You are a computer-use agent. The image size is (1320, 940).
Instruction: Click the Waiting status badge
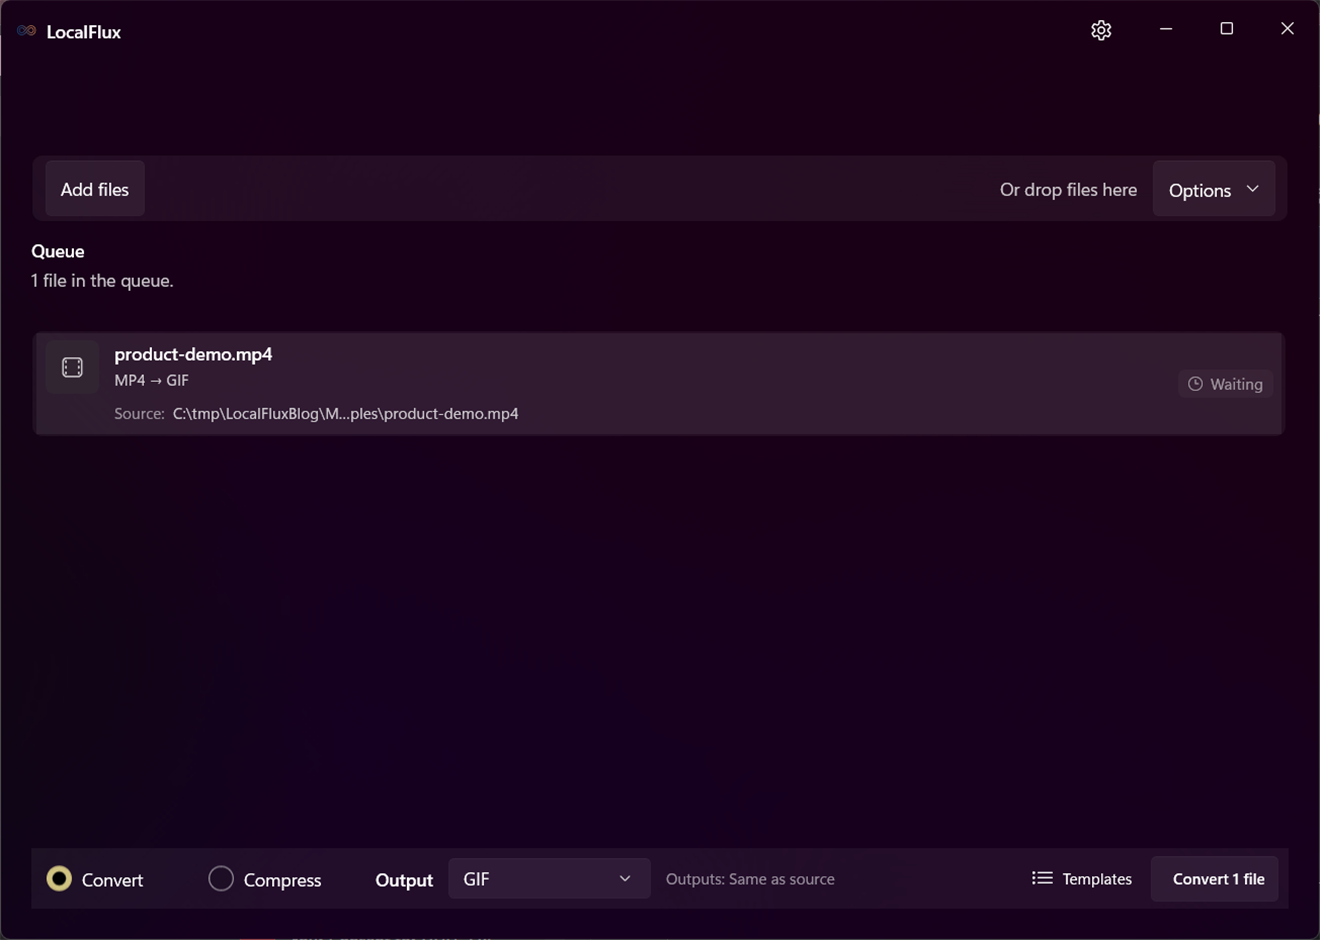[x=1225, y=384]
